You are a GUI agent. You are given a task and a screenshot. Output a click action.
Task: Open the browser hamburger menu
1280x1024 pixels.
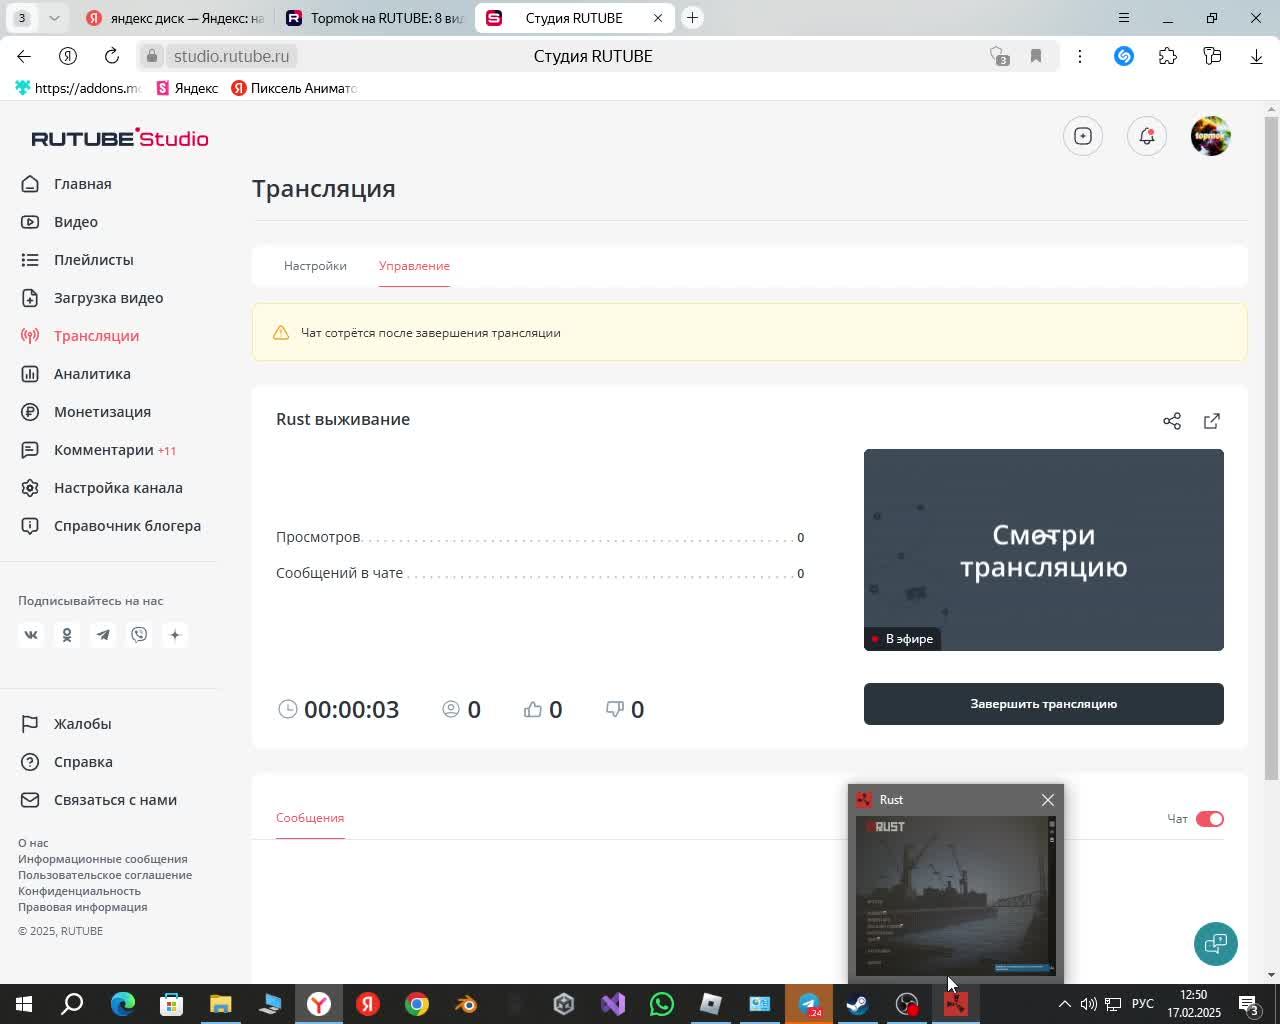click(1123, 18)
